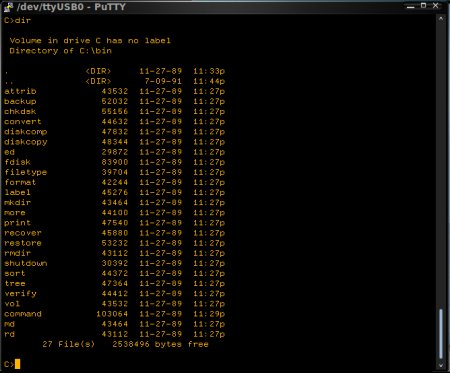450x373 pixels.
Task: Close the /dev/ttyUSB0 PuTTY session
Action: pyautogui.click(x=435, y=5)
